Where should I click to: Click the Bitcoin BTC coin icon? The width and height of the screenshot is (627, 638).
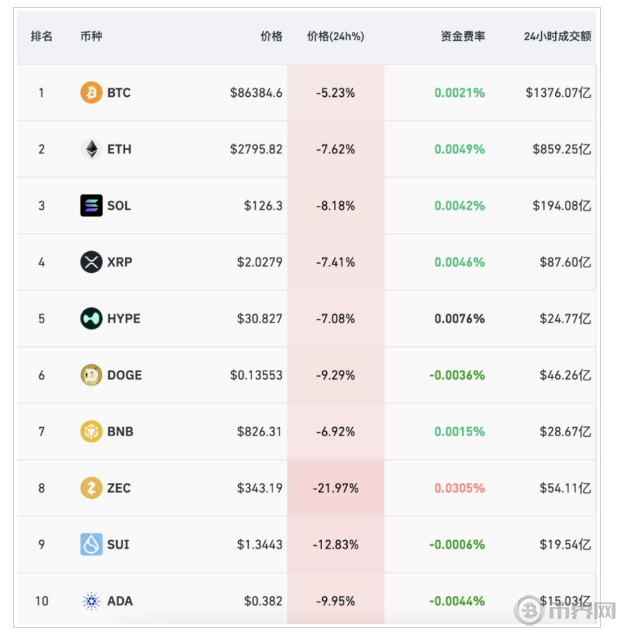91,93
